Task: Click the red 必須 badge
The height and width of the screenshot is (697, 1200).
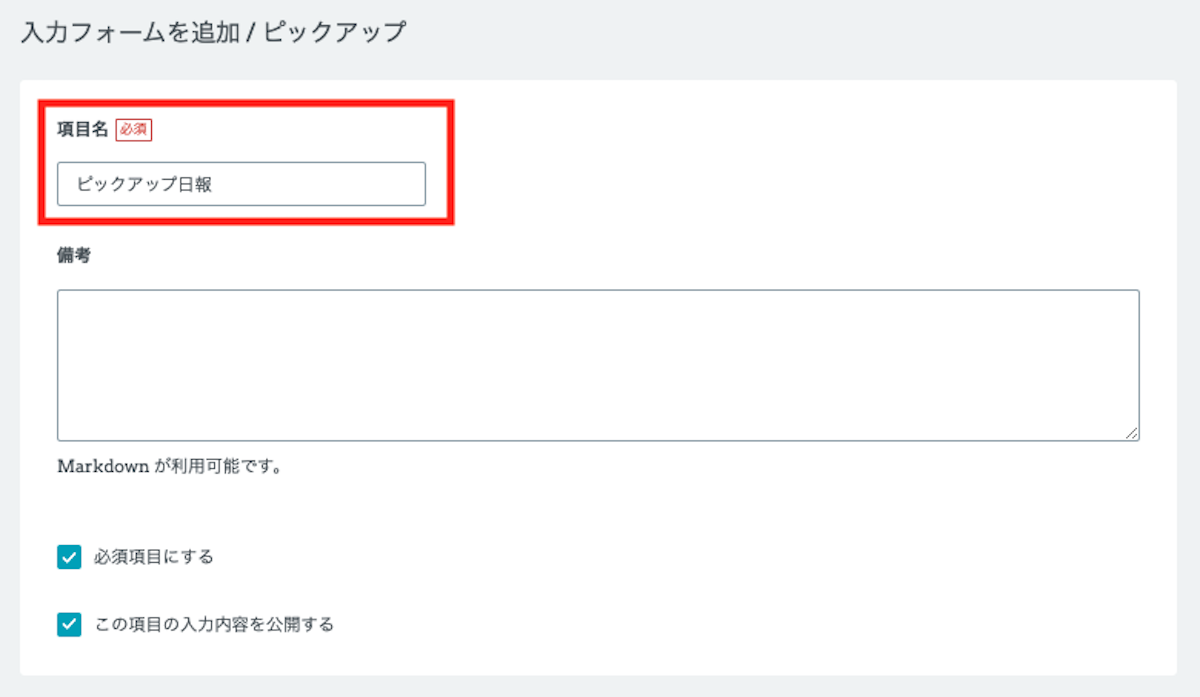Action: [134, 129]
